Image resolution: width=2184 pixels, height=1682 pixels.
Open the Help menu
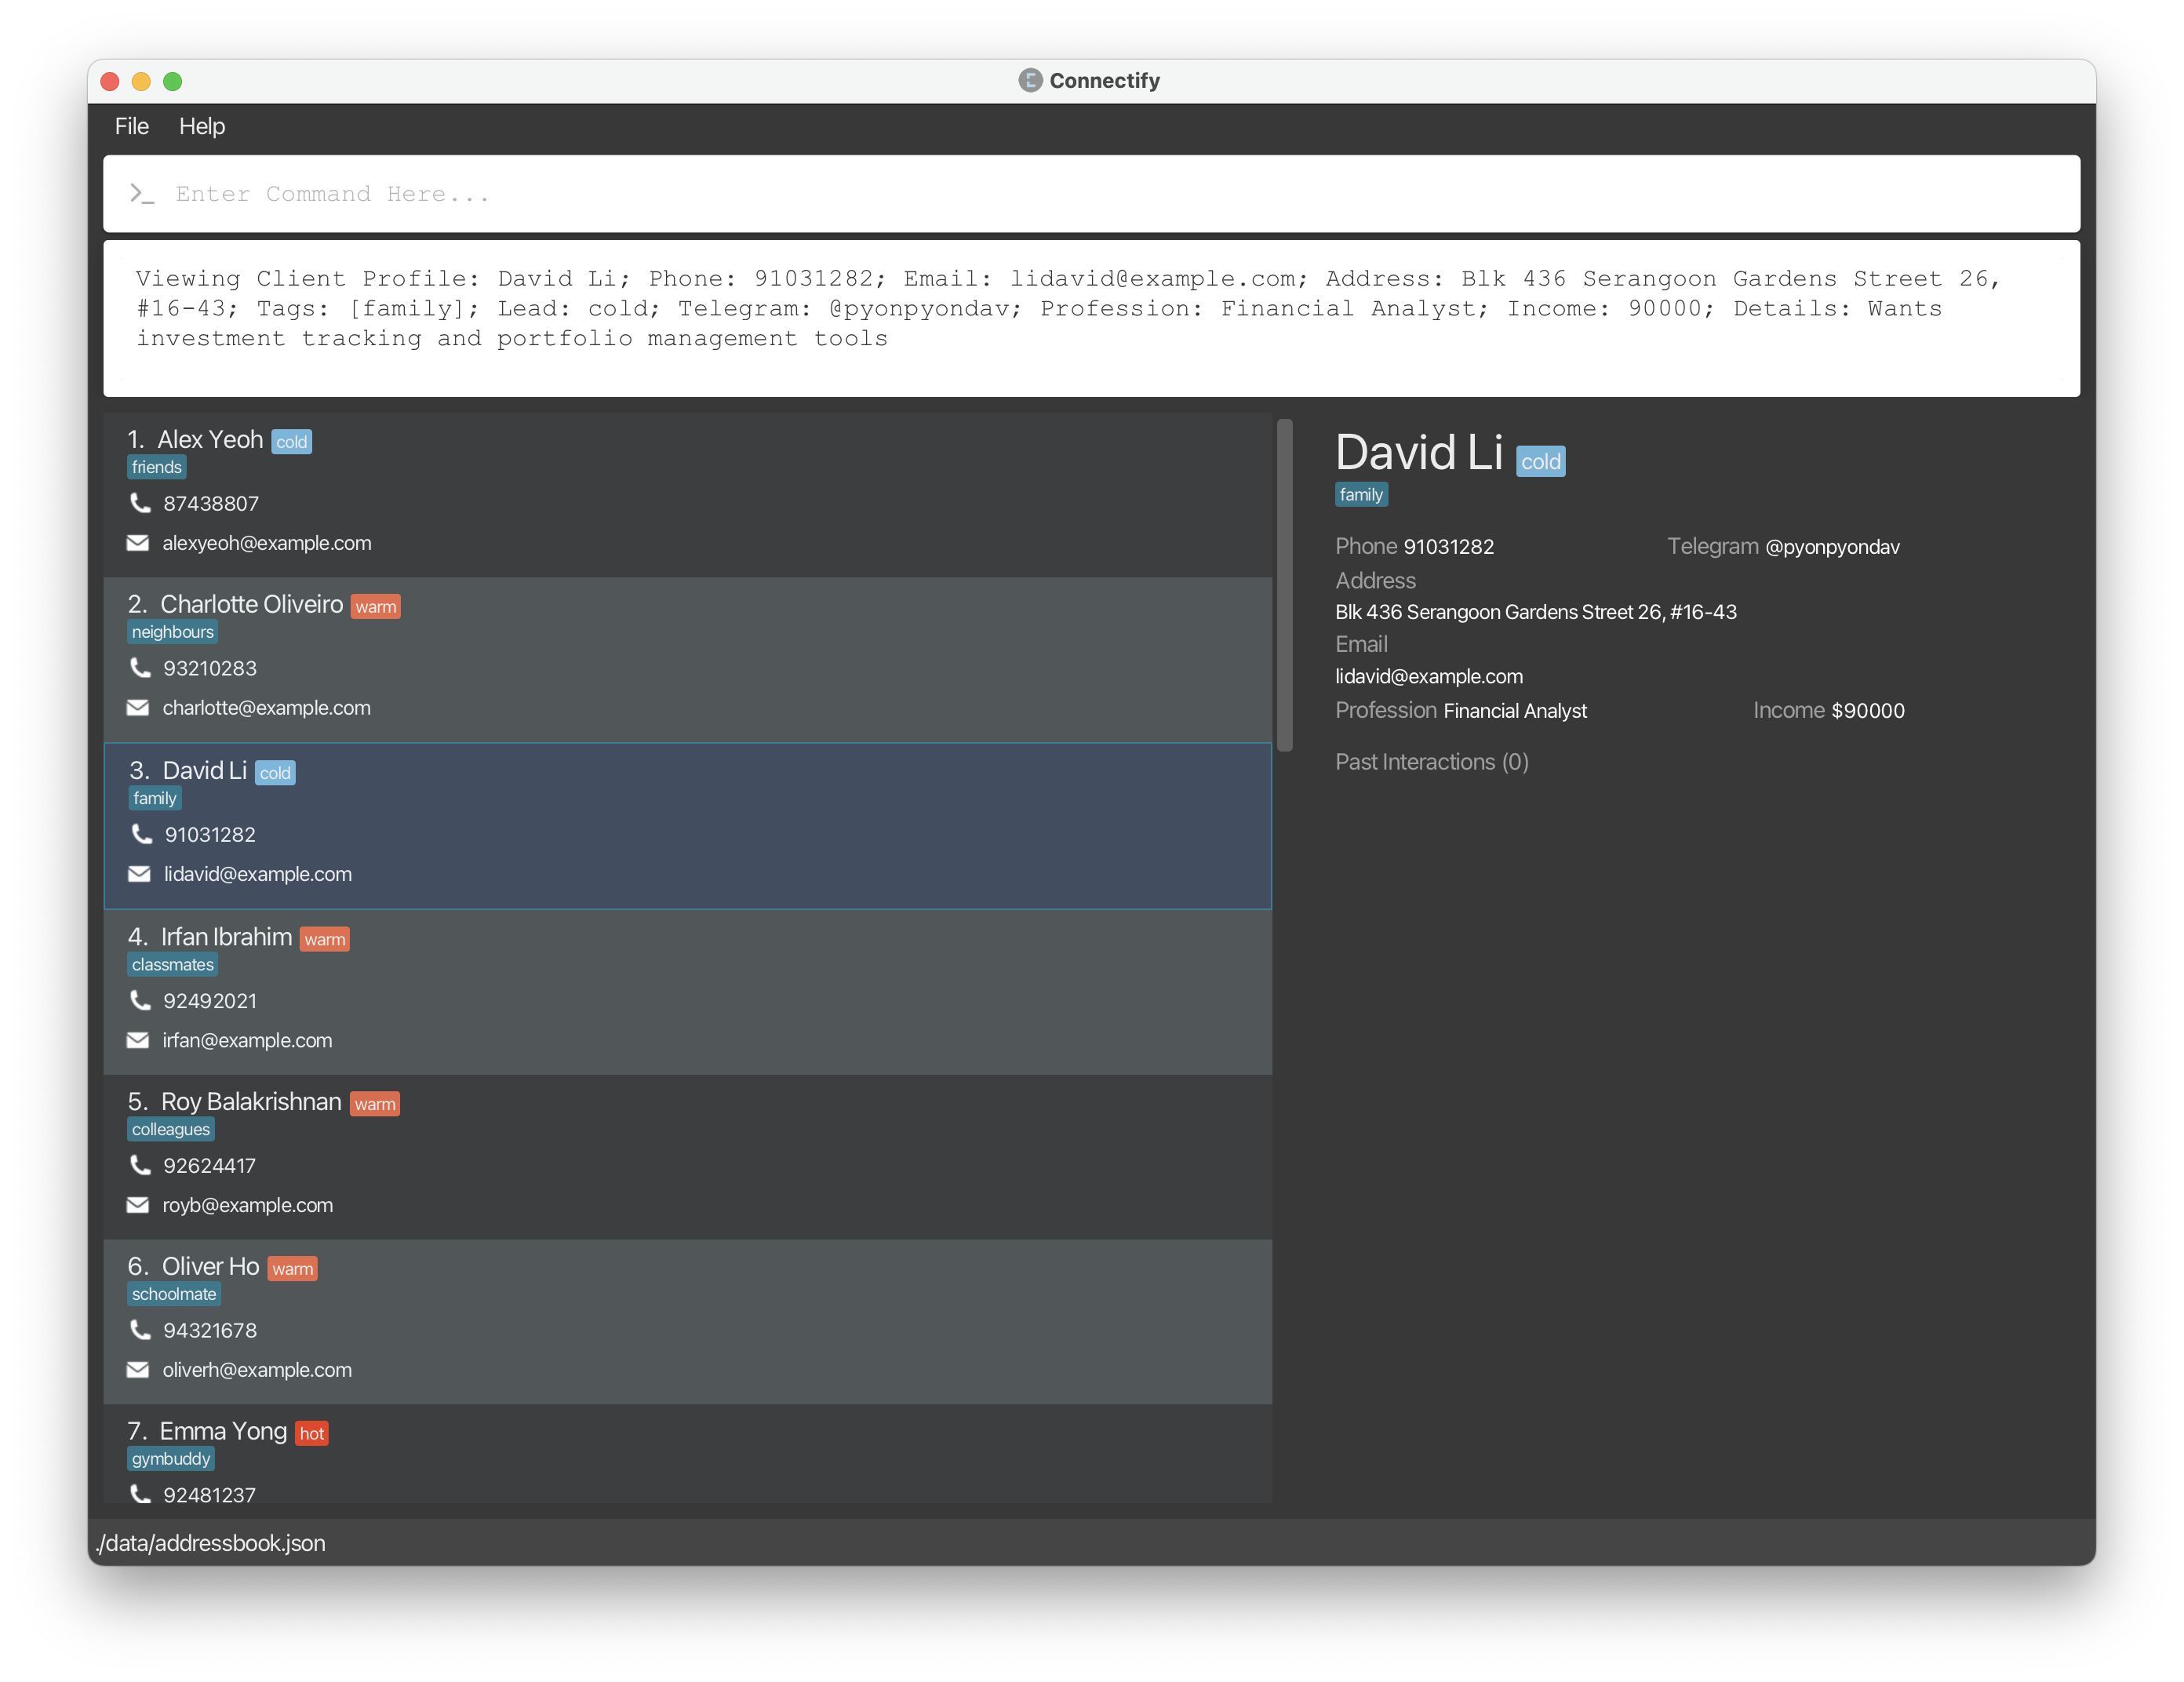tap(203, 126)
